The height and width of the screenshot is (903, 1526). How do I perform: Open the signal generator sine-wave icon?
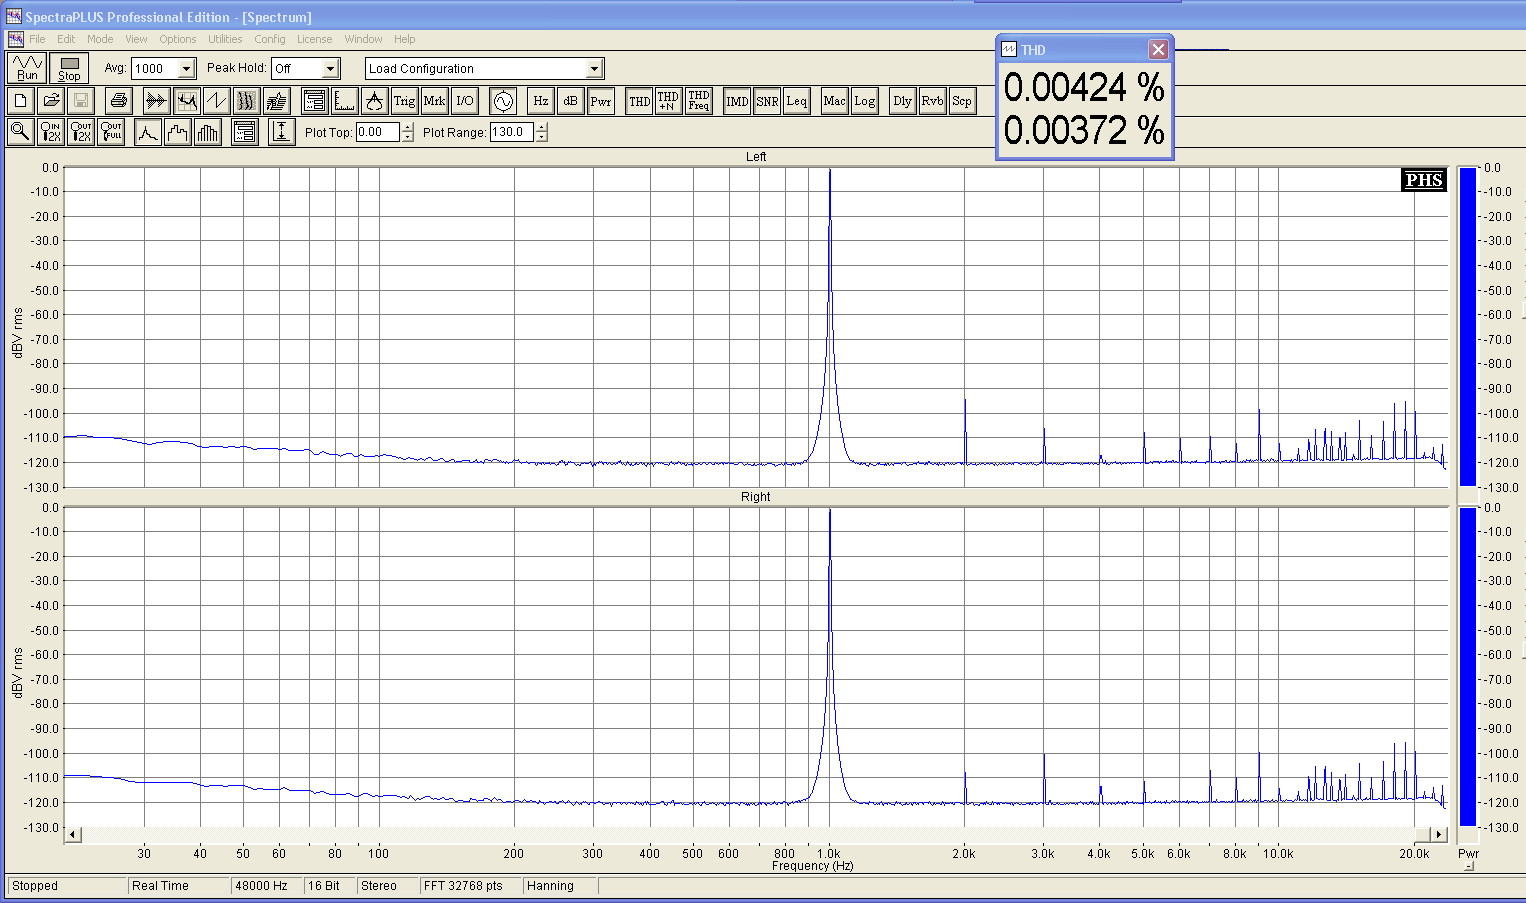tap(503, 101)
